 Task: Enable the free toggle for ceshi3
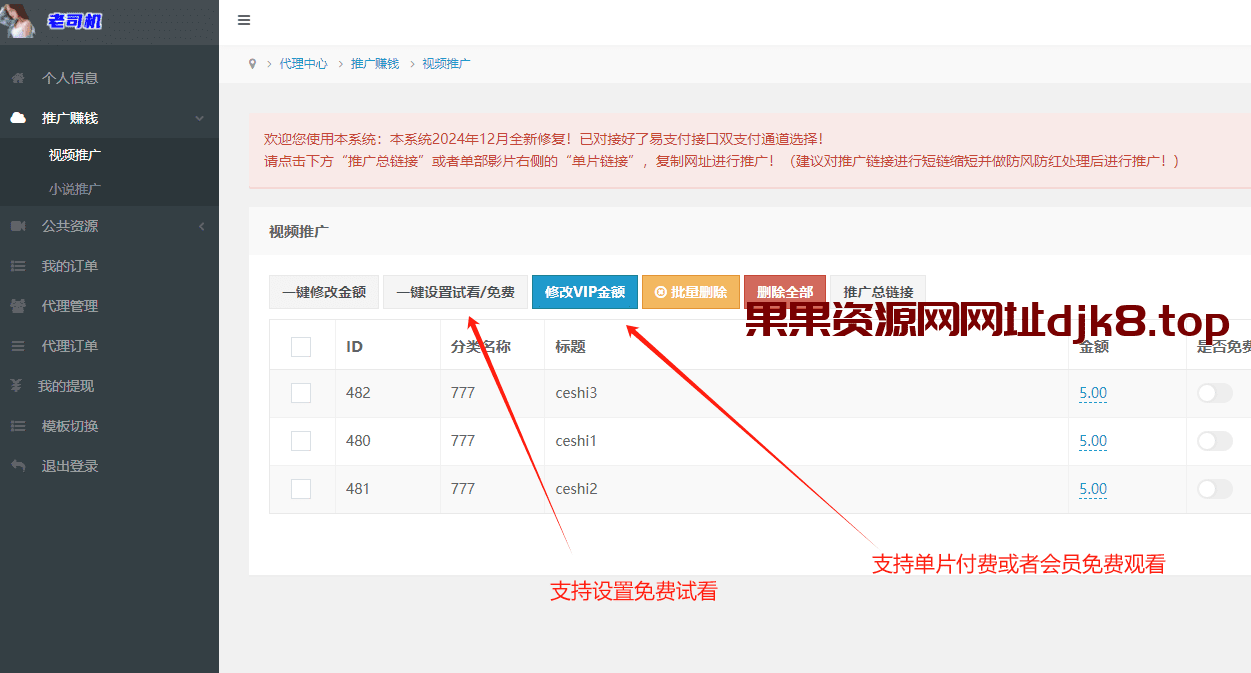(1215, 393)
